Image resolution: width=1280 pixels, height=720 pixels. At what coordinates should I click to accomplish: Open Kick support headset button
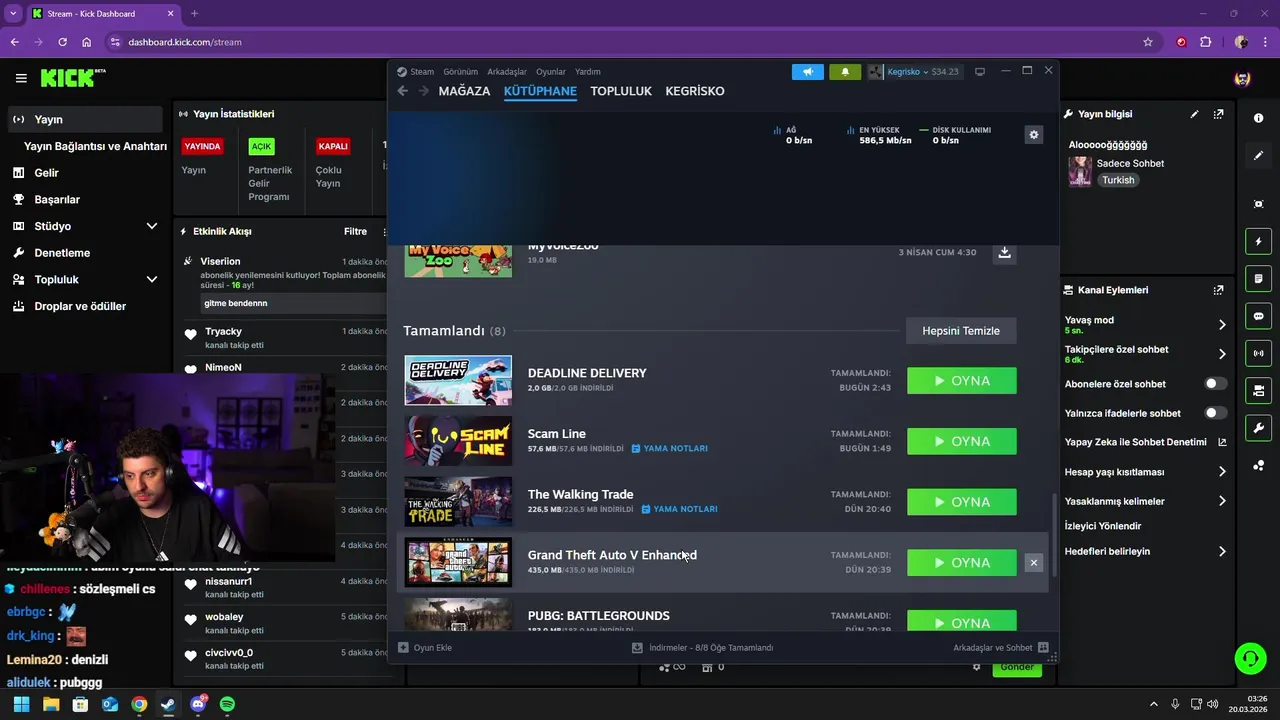[x=1250, y=658]
